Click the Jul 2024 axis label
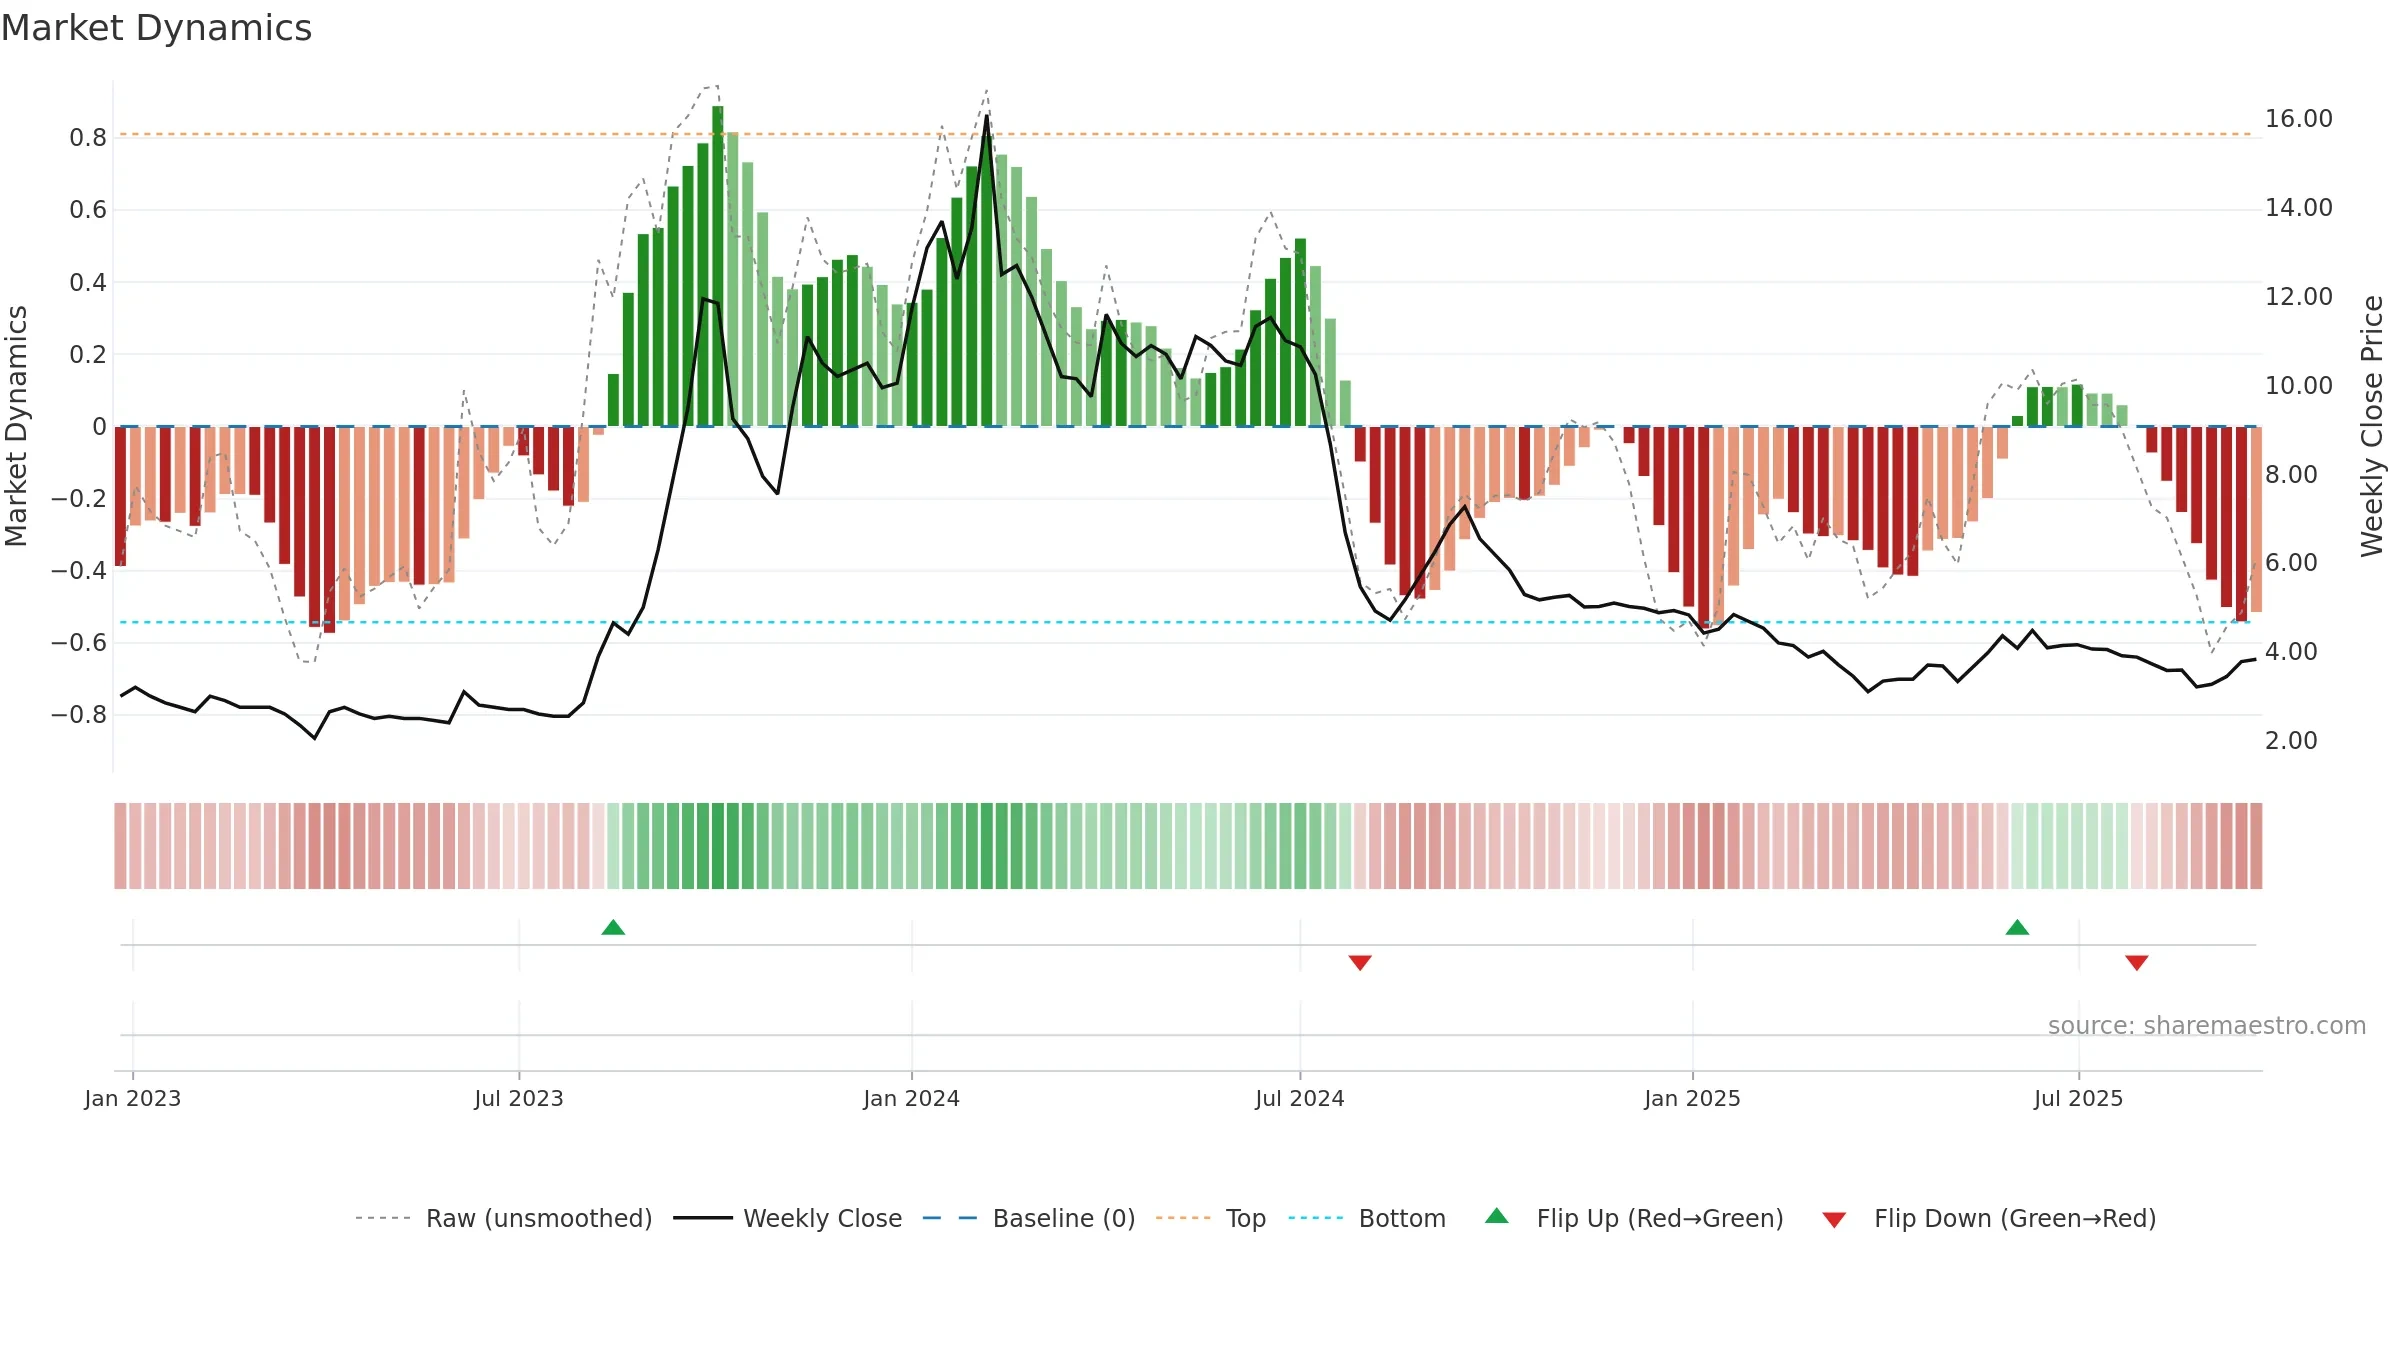Image resolution: width=2400 pixels, height=1350 pixels. (1300, 1098)
